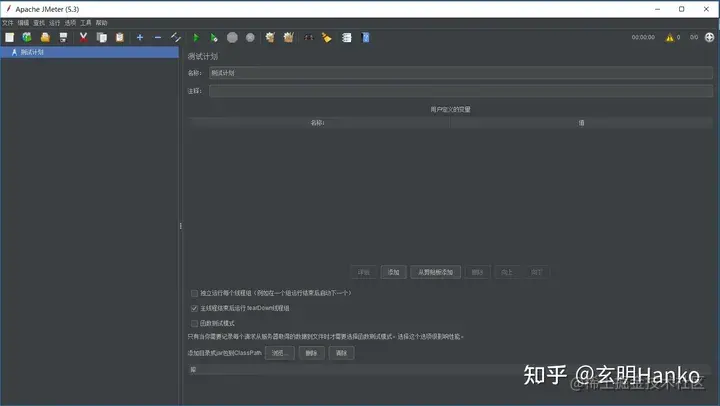
Task: Click the Toggle enable/disable icon
Action: 176,38
